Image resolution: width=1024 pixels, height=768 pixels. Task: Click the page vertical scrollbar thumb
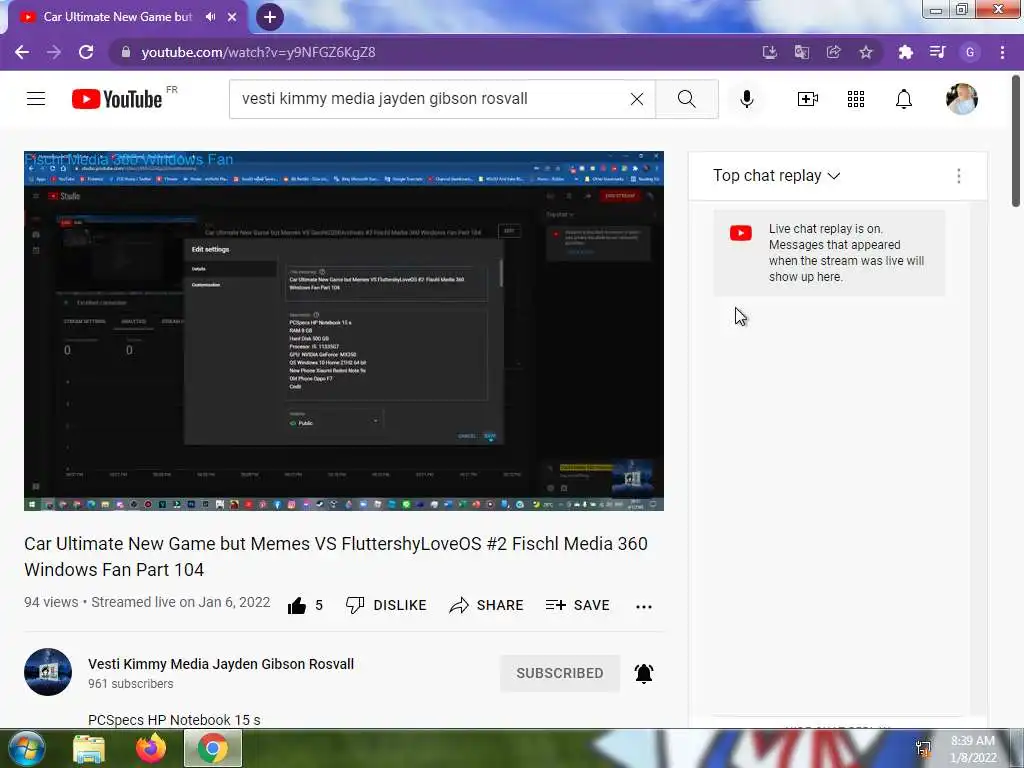point(1016,140)
